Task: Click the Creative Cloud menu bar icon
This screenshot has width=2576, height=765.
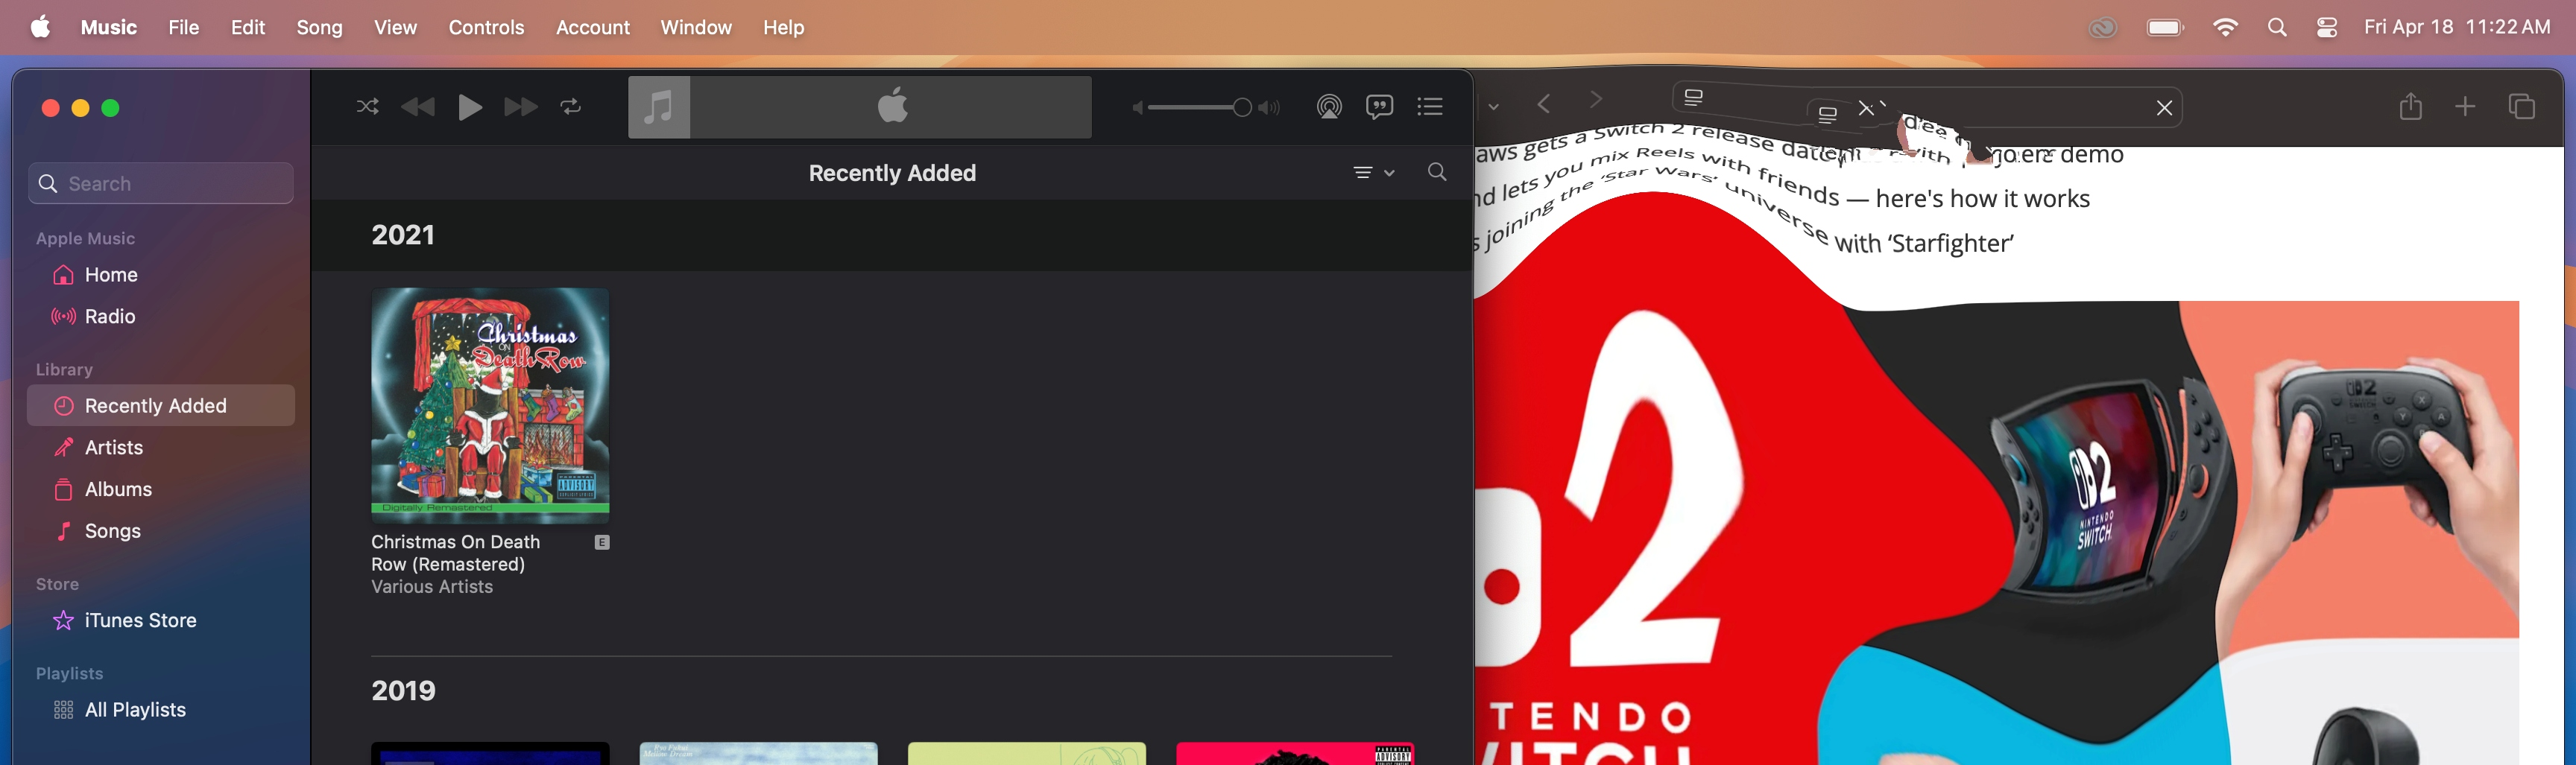Action: click(x=2103, y=28)
